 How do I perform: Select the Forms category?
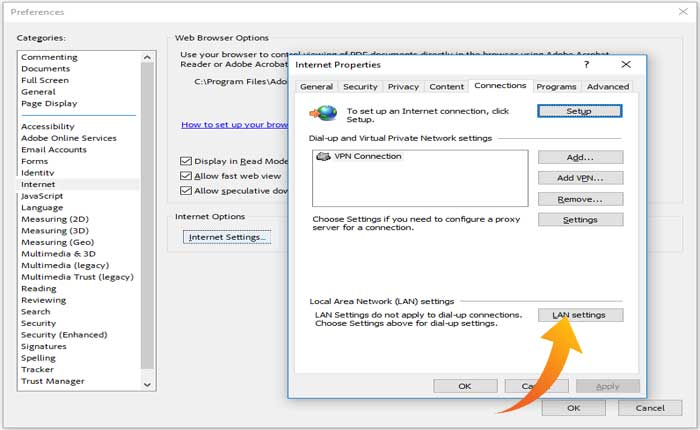point(34,161)
